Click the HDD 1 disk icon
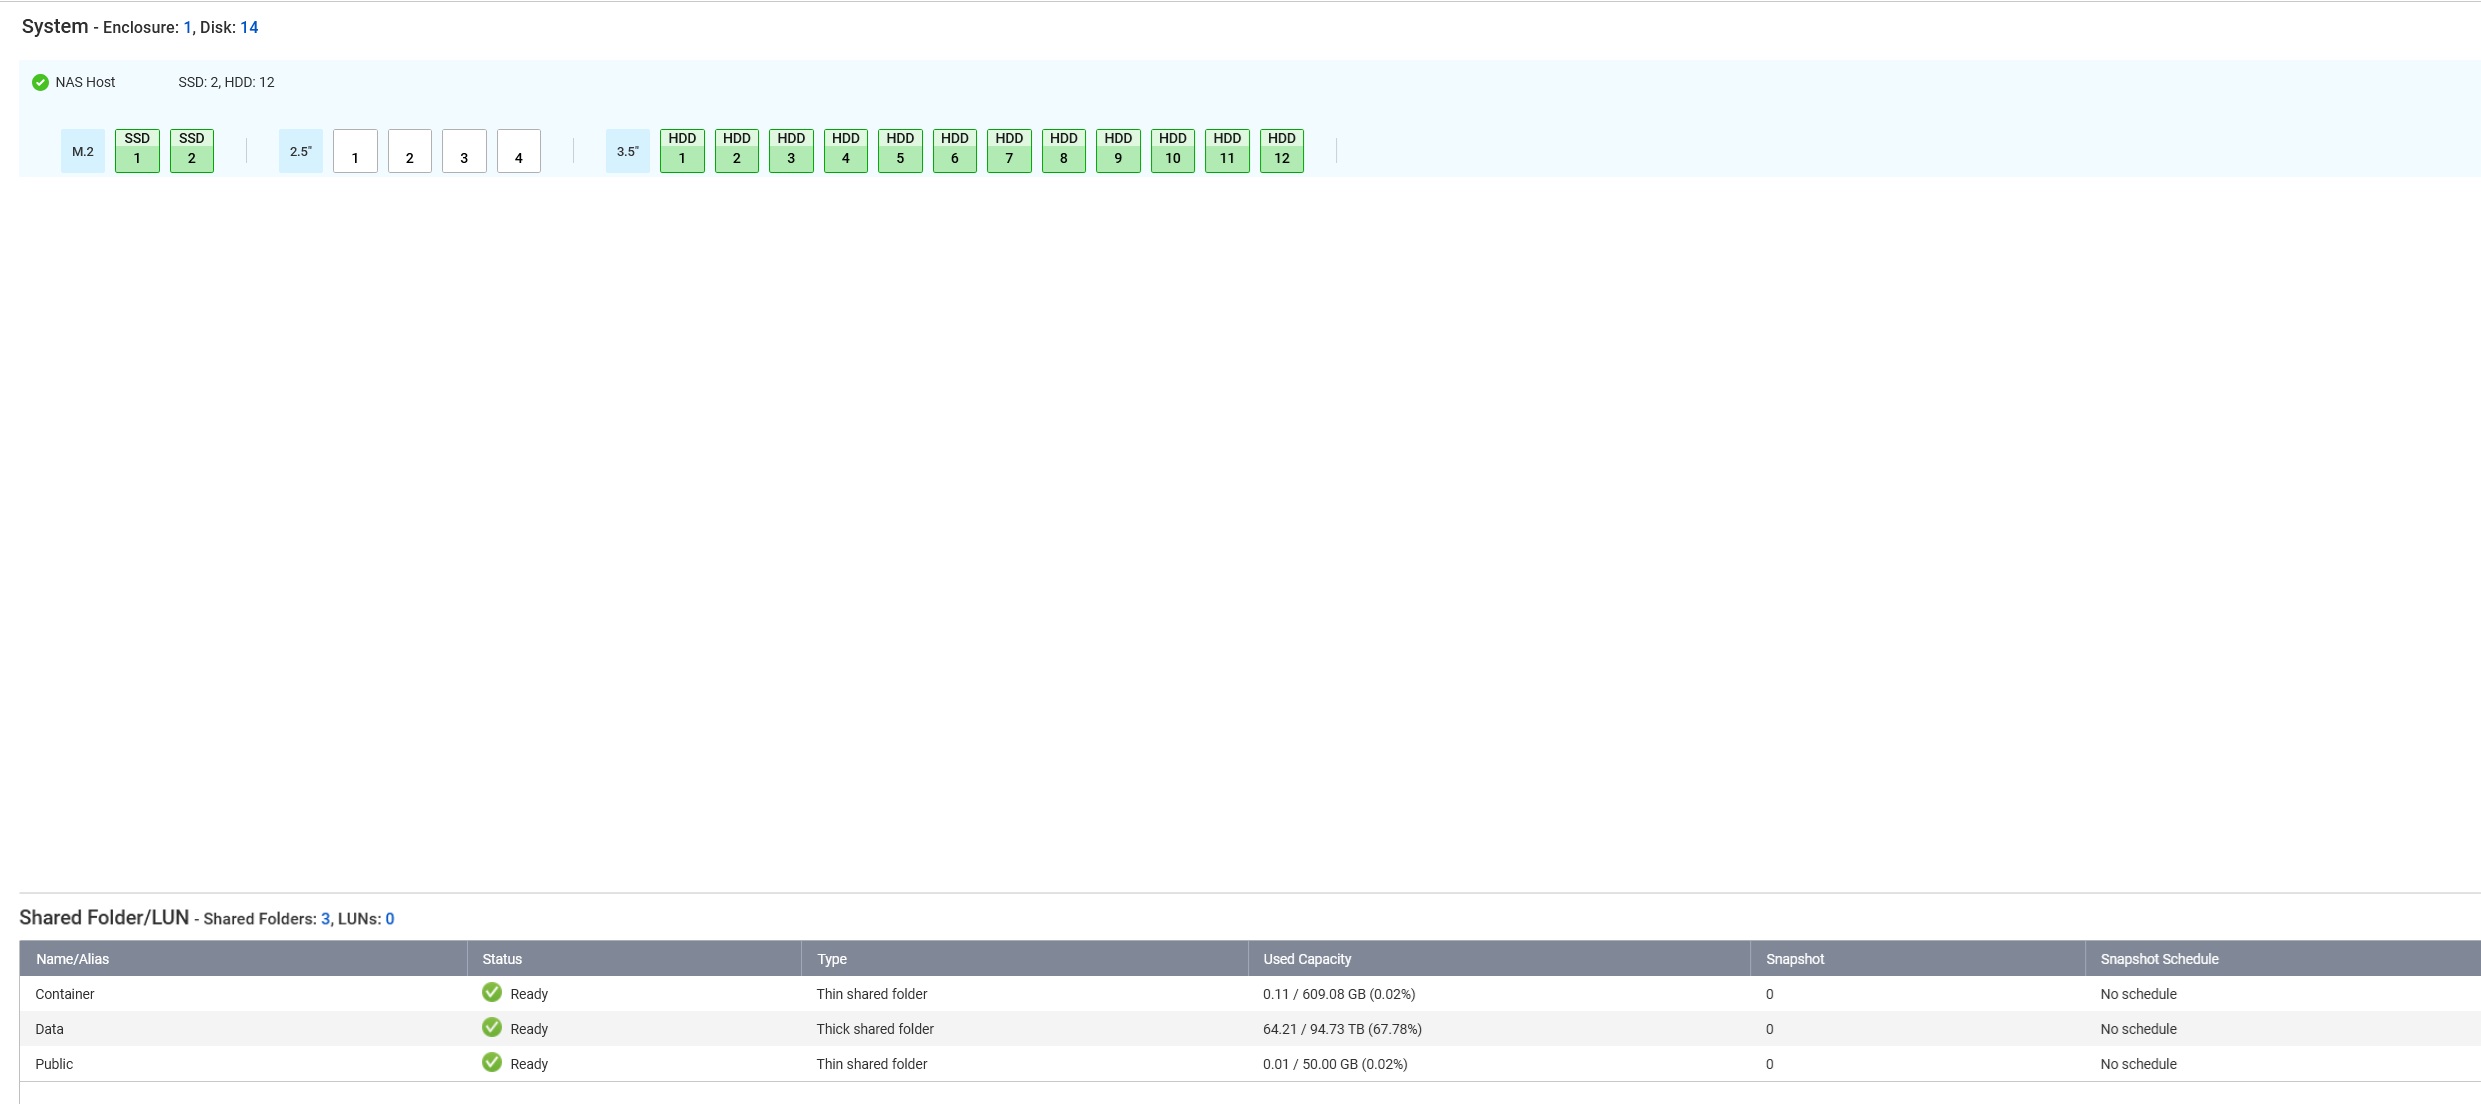The image size is (2481, 1104). (x=682, y=151)
